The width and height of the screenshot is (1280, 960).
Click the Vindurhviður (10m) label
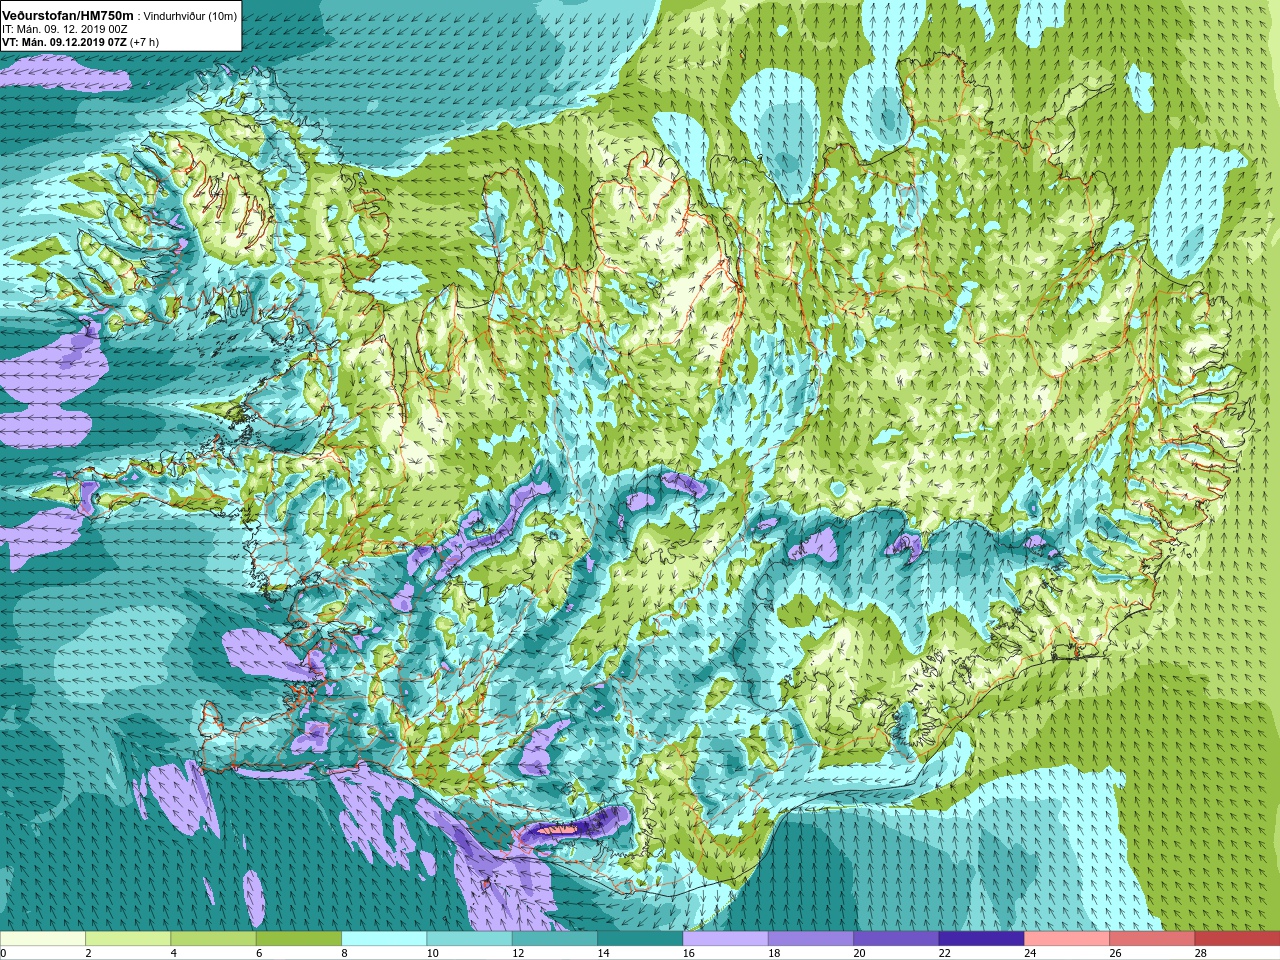point(190,16)
